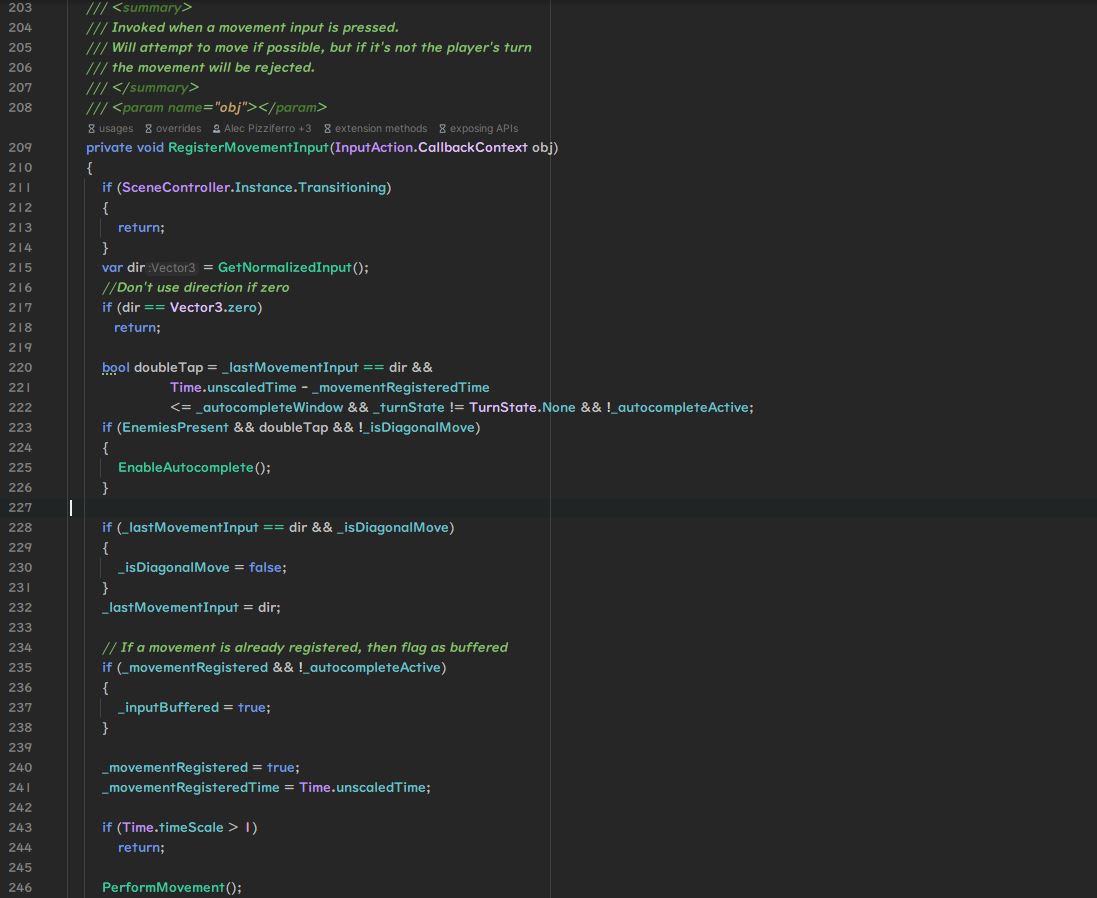The width and height of the screenshot is (1097, 898).
Task: Click the hourglass icon beside "extension methods"
Action: pyautogui.click(x=327, y=129)
